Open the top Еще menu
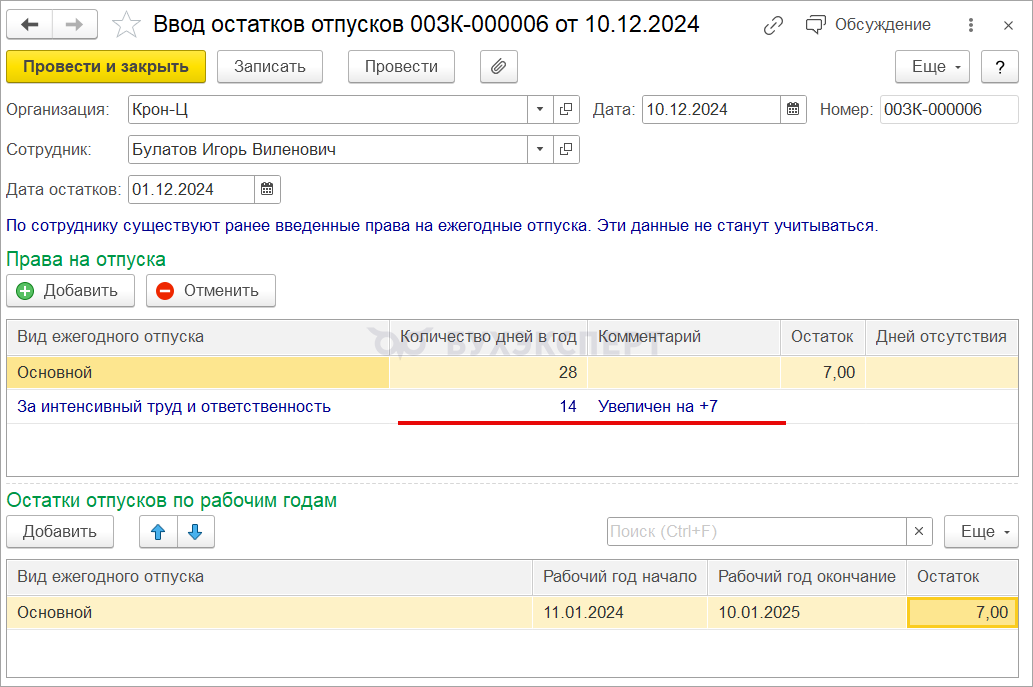 (x=933, y=67)
